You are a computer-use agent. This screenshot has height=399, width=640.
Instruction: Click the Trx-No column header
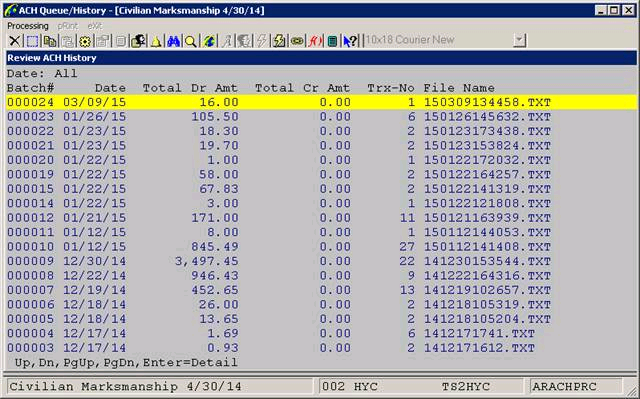point(391,88)
